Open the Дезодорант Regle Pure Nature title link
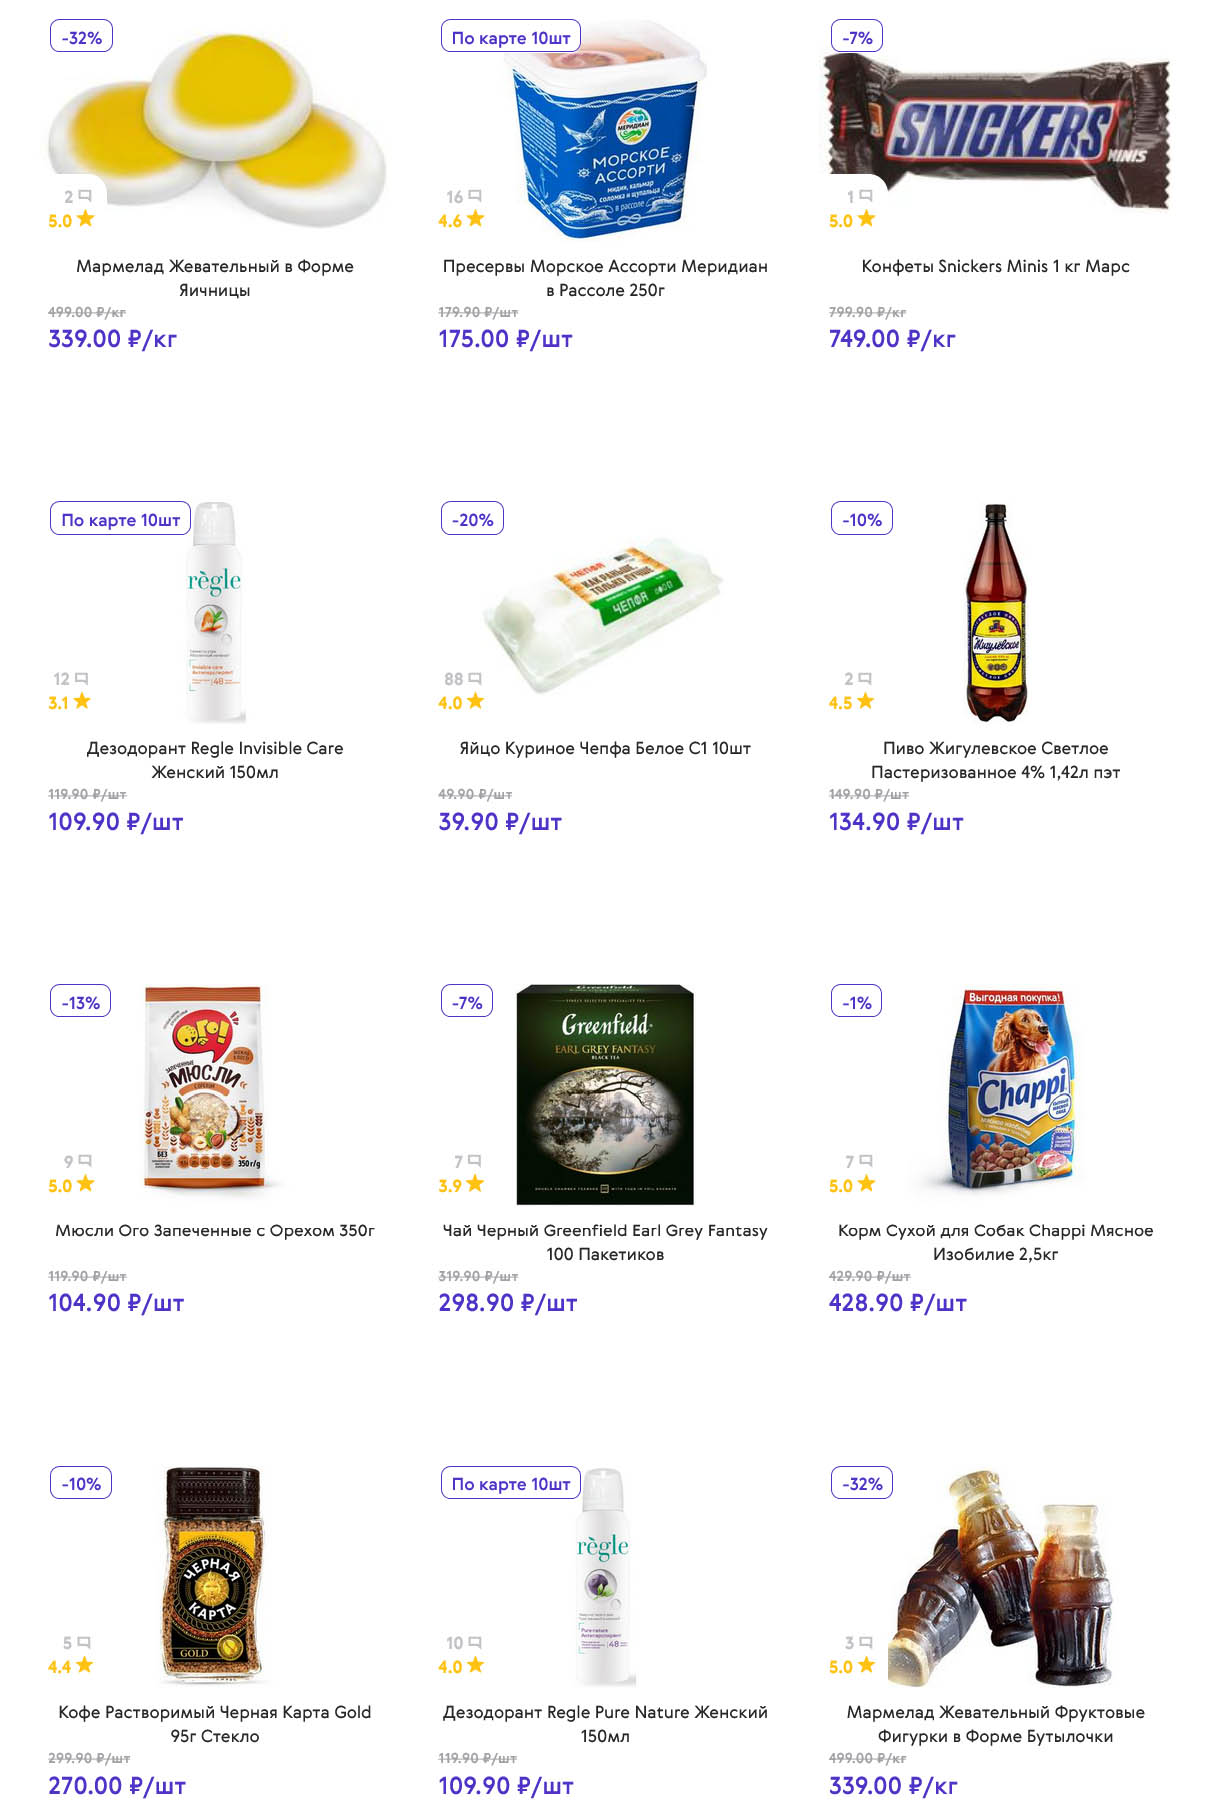 pyautogui.click(x=605, y=1724)
